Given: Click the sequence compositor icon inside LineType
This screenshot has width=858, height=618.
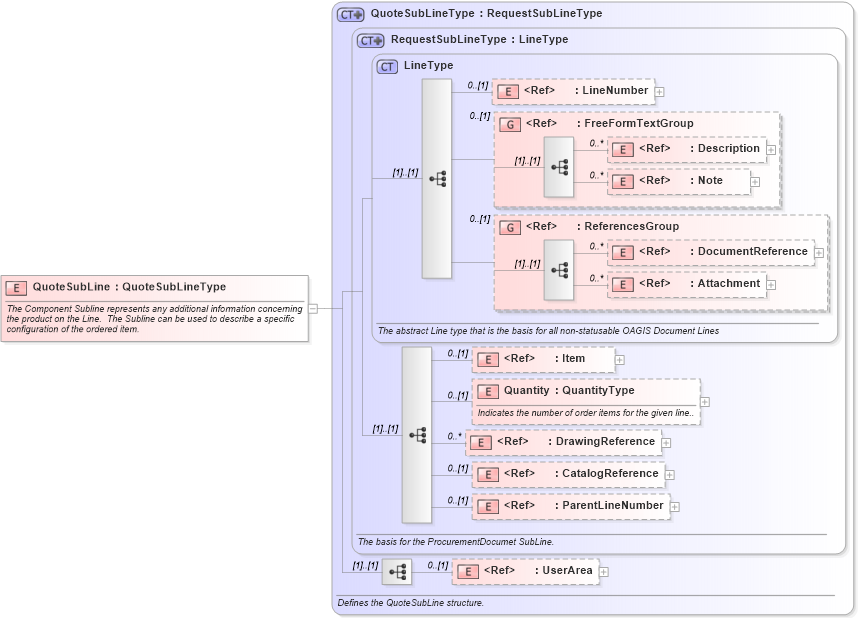Looking at the screenshot, I should (x=436, y=176).
